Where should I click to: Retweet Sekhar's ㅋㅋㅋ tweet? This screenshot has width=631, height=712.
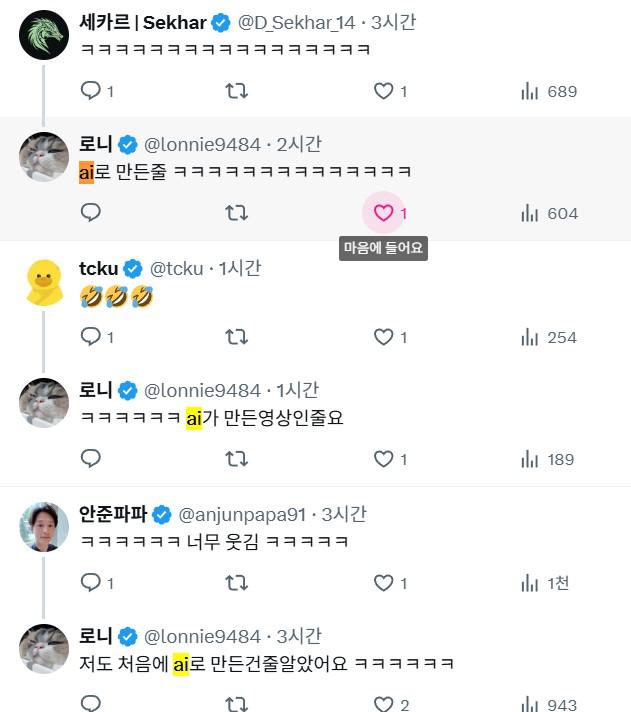pos(236,91)
